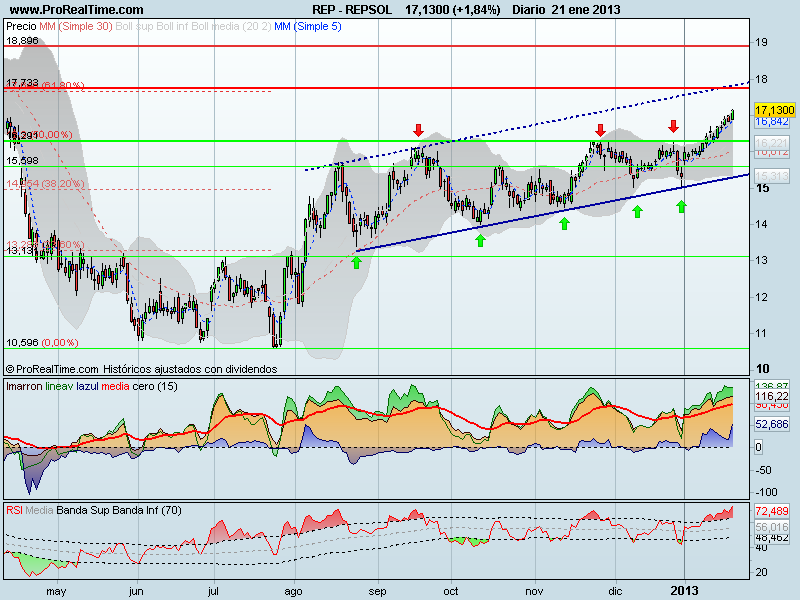Click the red 72,489 RSI value tag
This screenshot has width=800, height=600.
771,511
